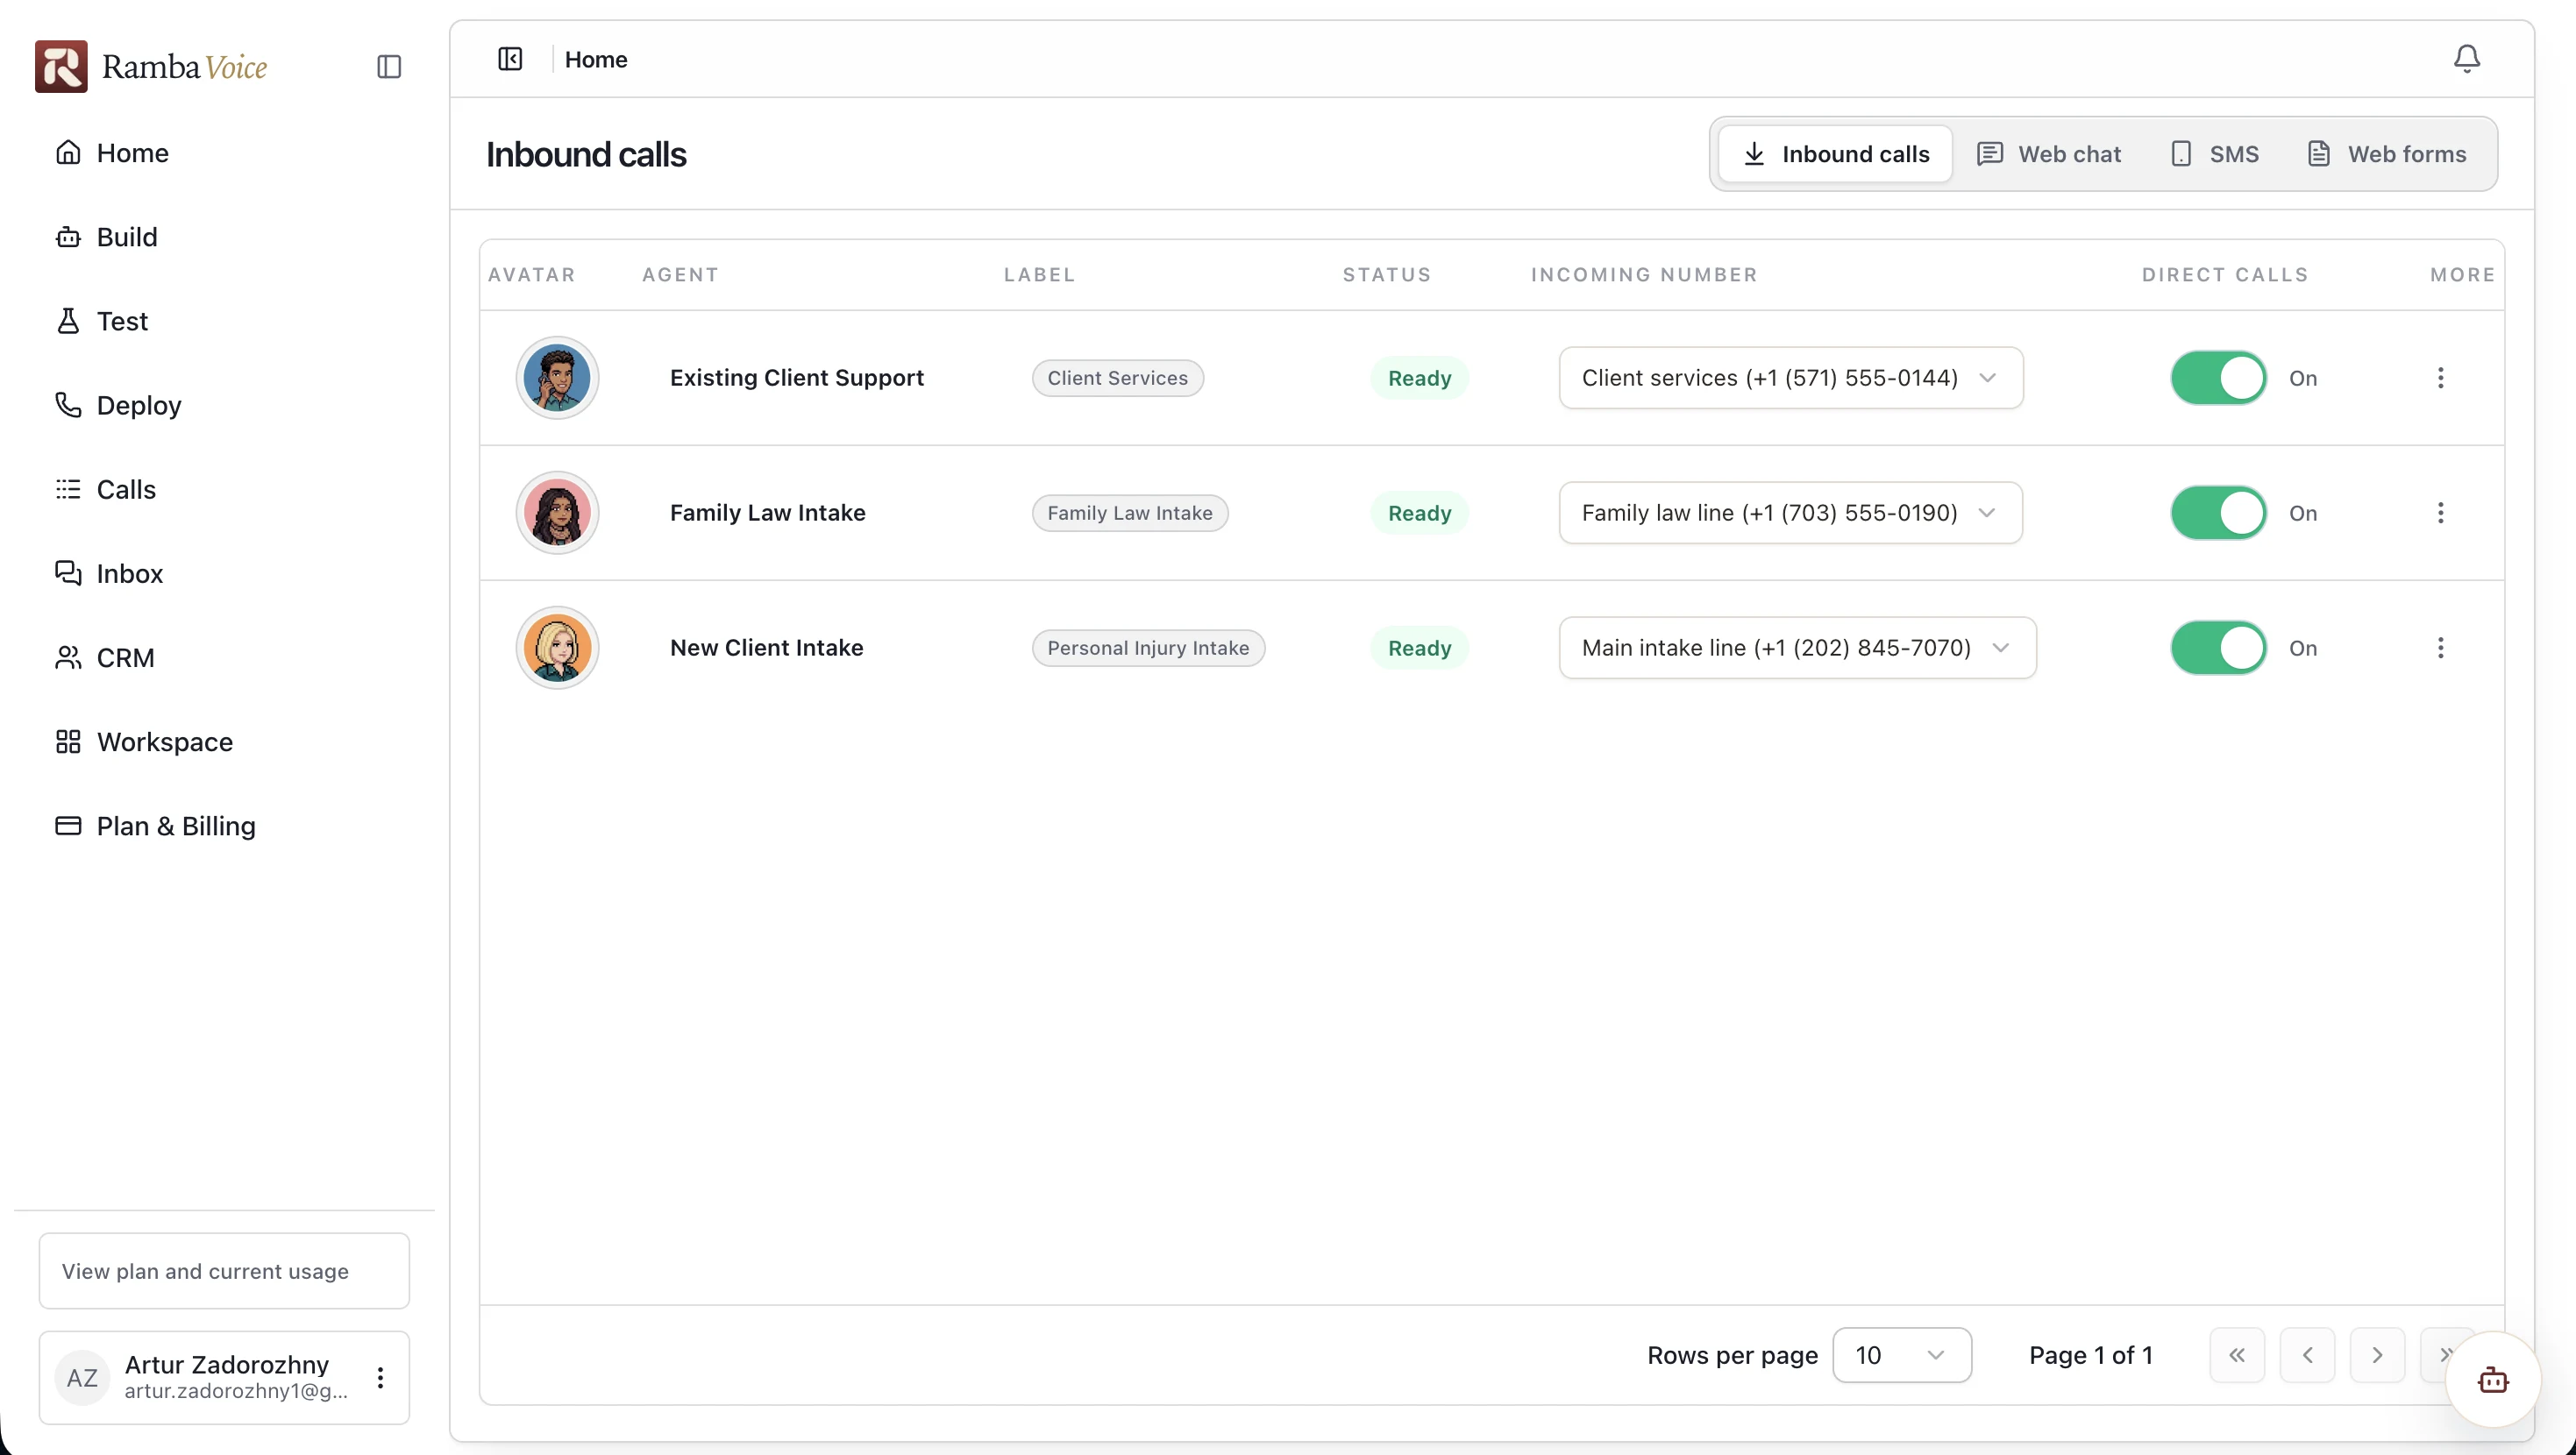Click View plan and current usage
The width and height of the screenshot is (2576, 1455).
coord(224,1271)
